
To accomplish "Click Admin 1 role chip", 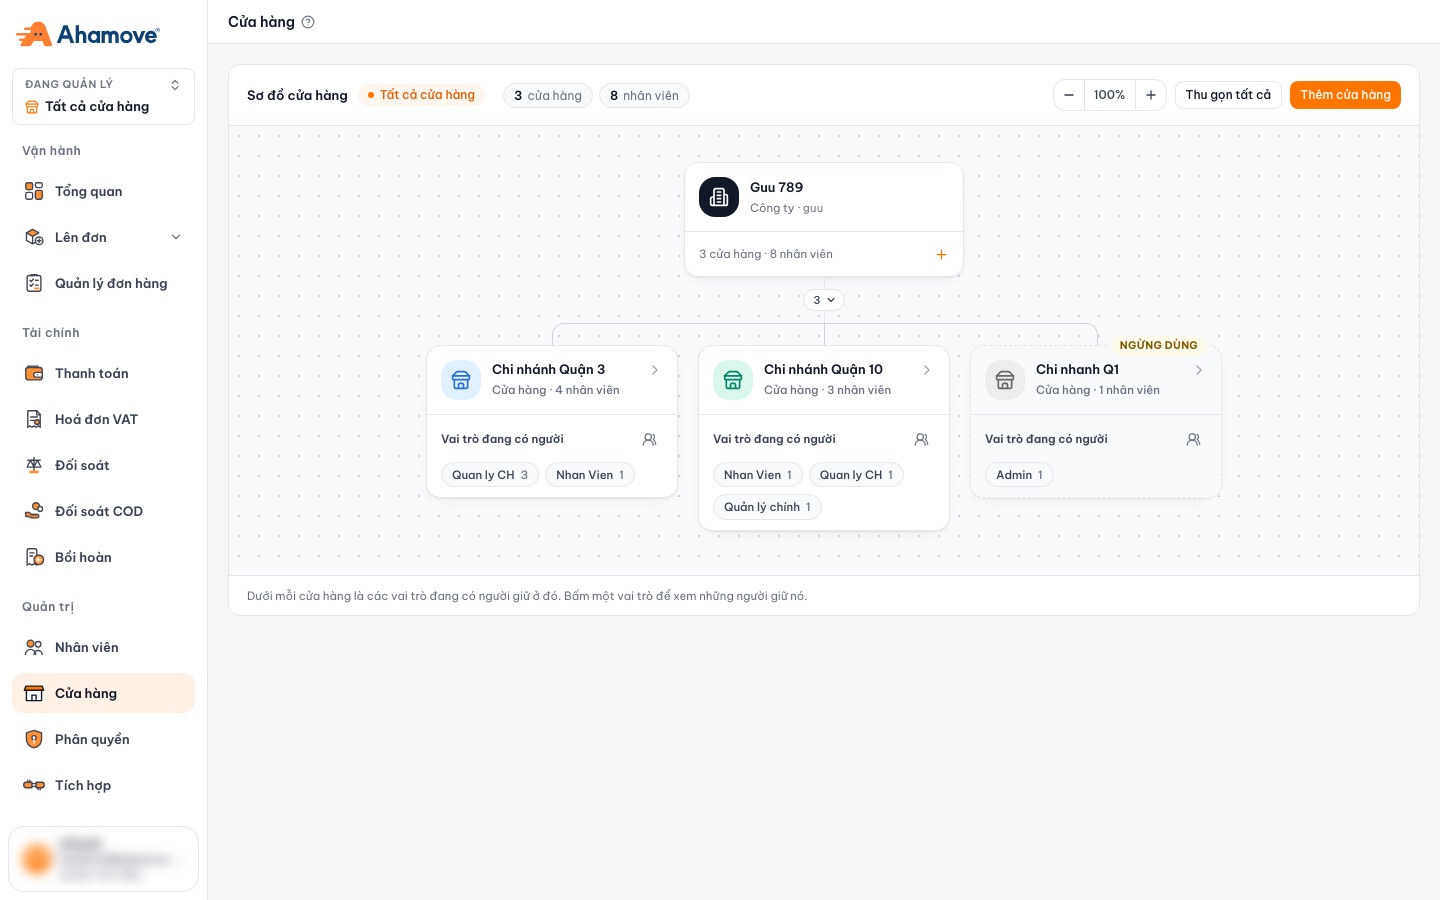I will (x=1019, y=475).
